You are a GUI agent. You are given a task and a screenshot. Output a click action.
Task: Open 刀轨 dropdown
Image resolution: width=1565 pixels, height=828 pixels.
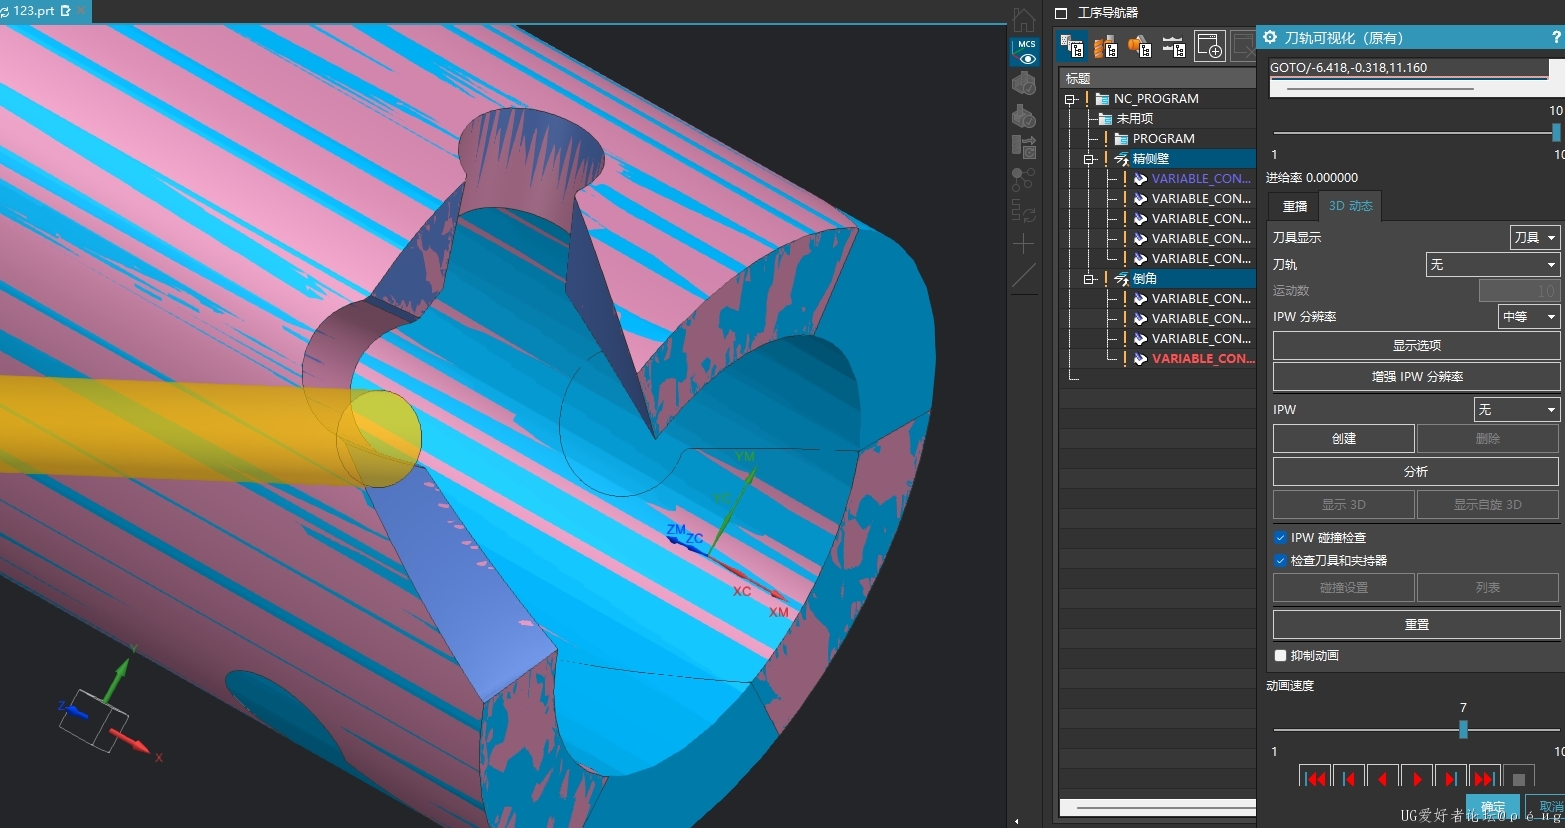pos(1493,264)
